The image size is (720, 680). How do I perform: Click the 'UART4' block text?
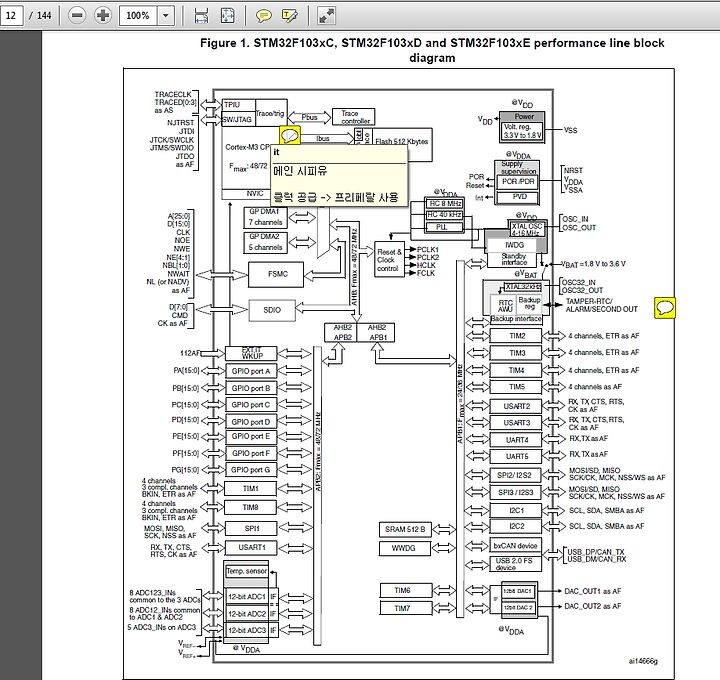click(517, 440)
